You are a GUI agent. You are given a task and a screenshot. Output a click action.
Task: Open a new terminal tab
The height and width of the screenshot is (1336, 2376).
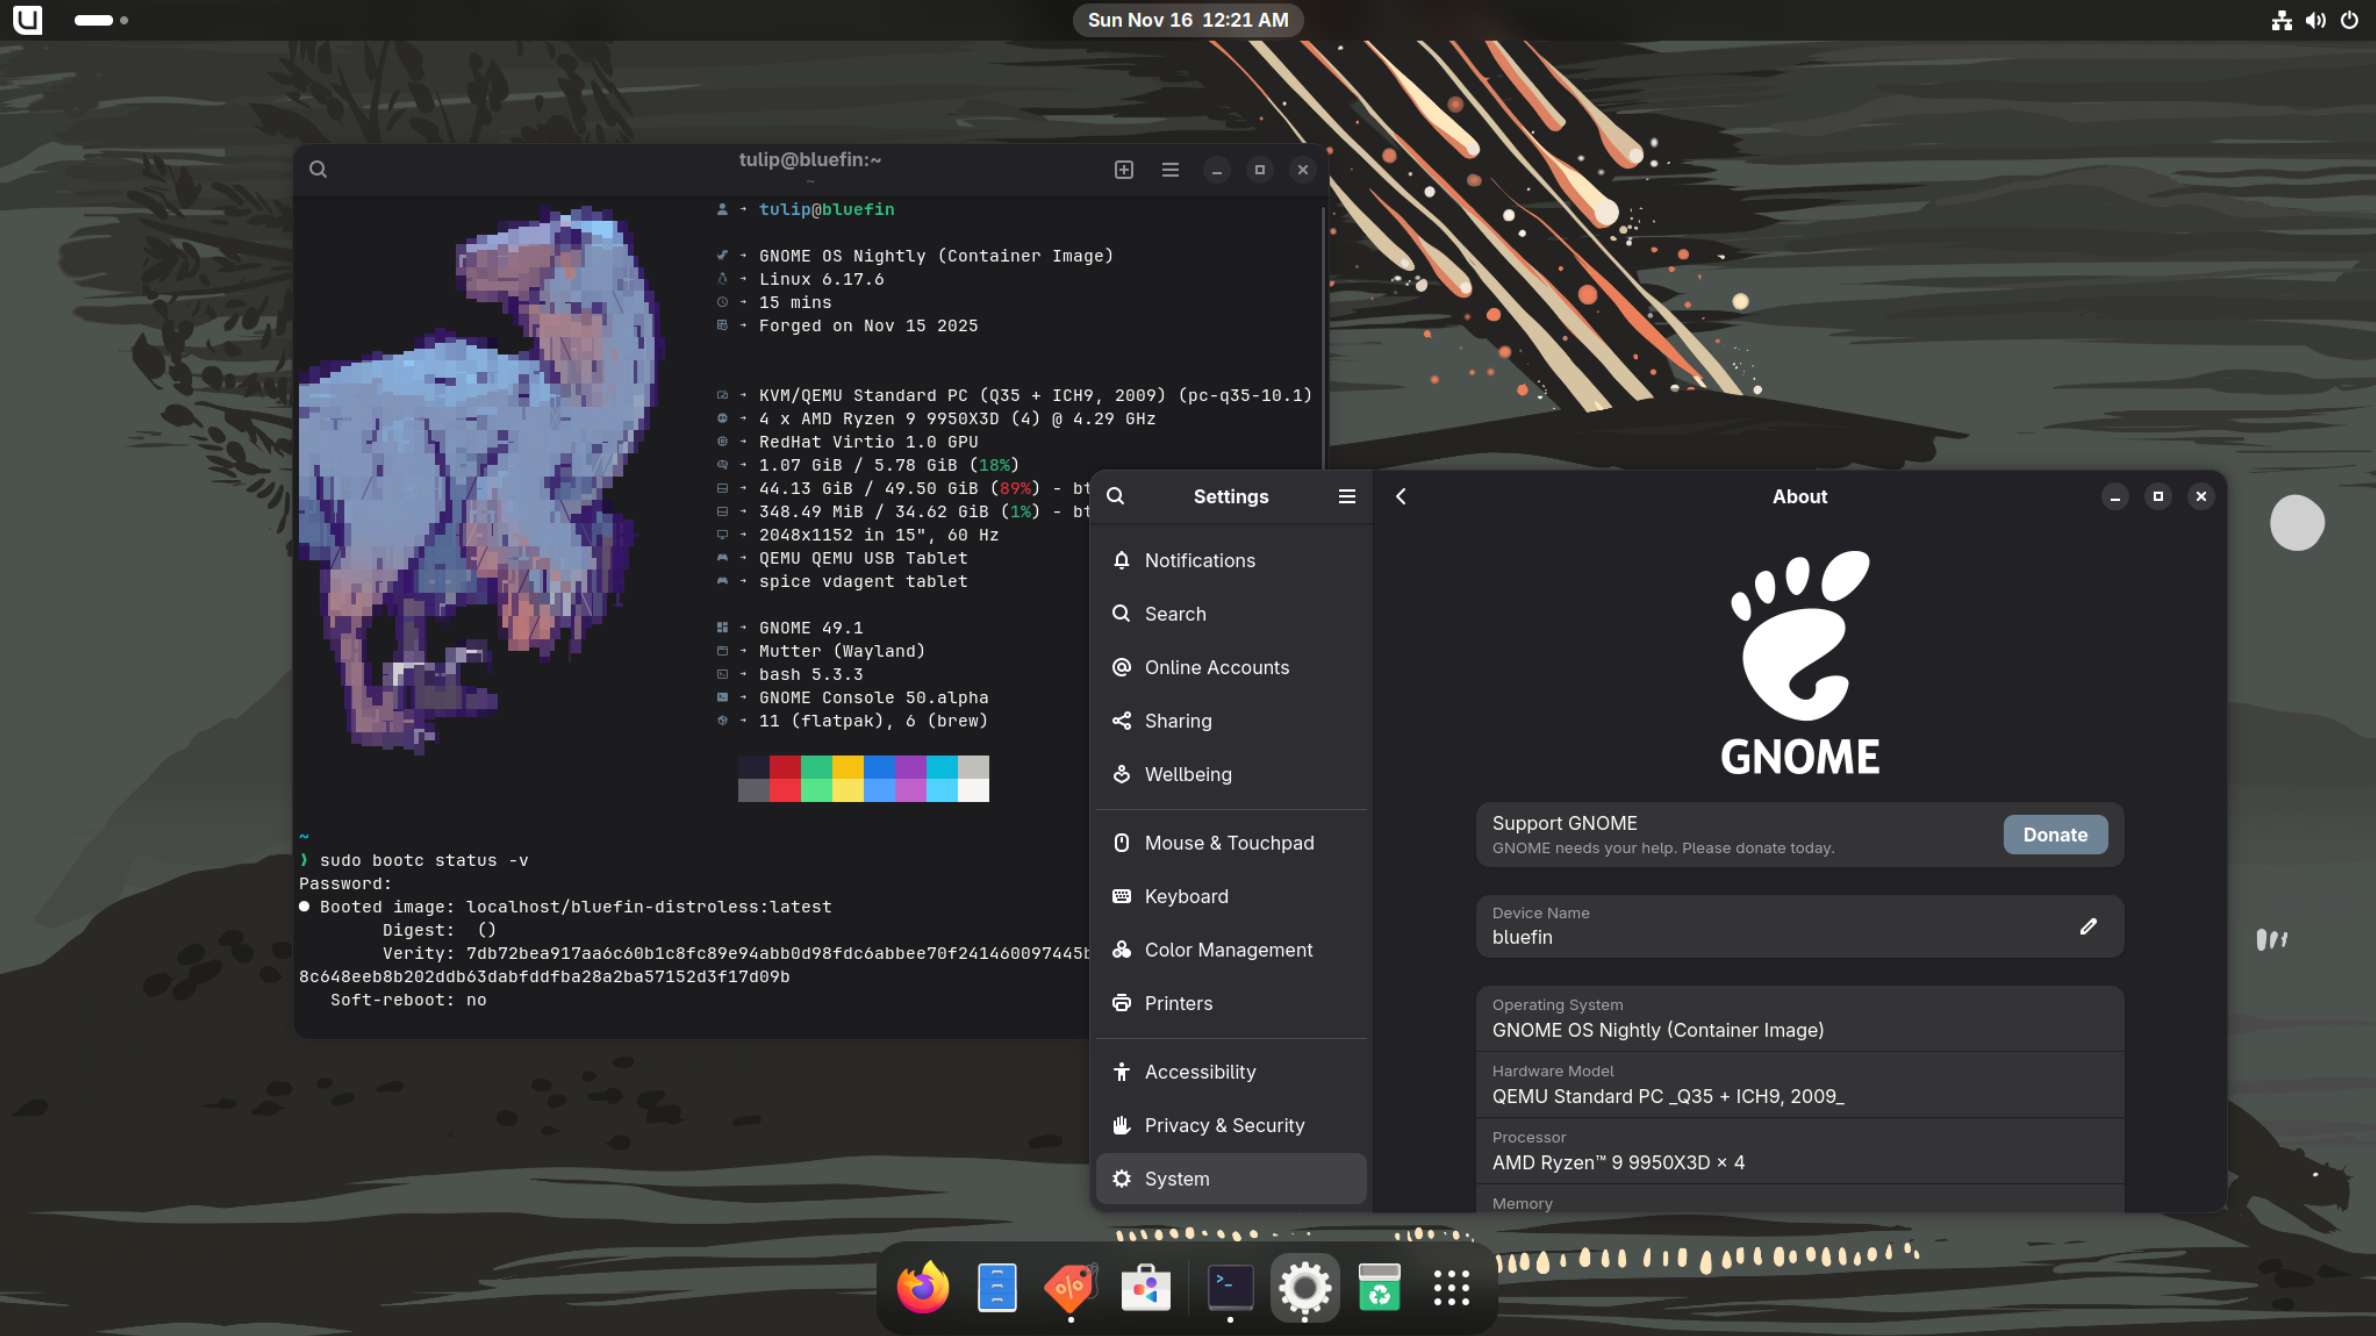click(x=1124, y=169)
